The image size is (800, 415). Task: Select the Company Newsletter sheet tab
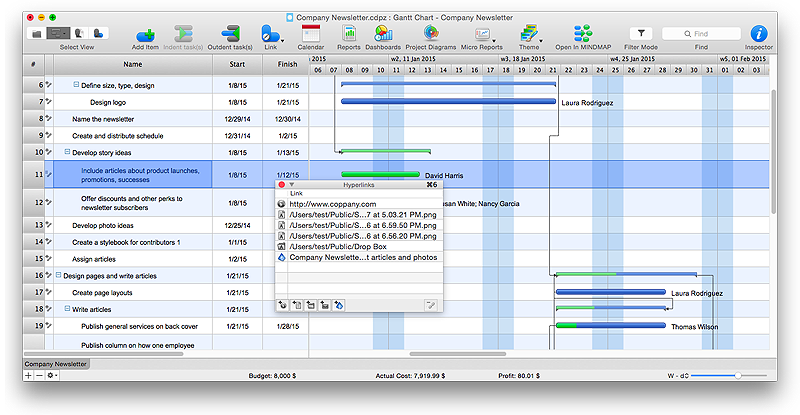tap(54, 364)
